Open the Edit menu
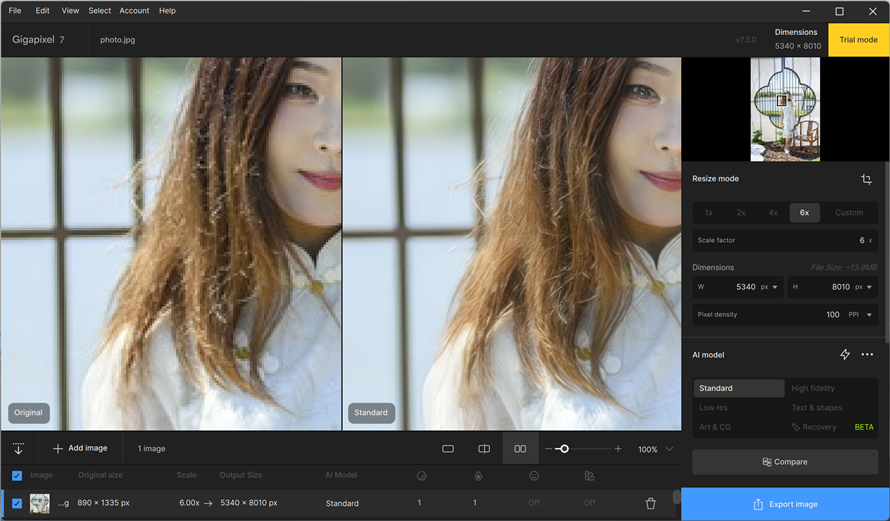The height and width of the screenshot is (521, 890). [43, 11]
